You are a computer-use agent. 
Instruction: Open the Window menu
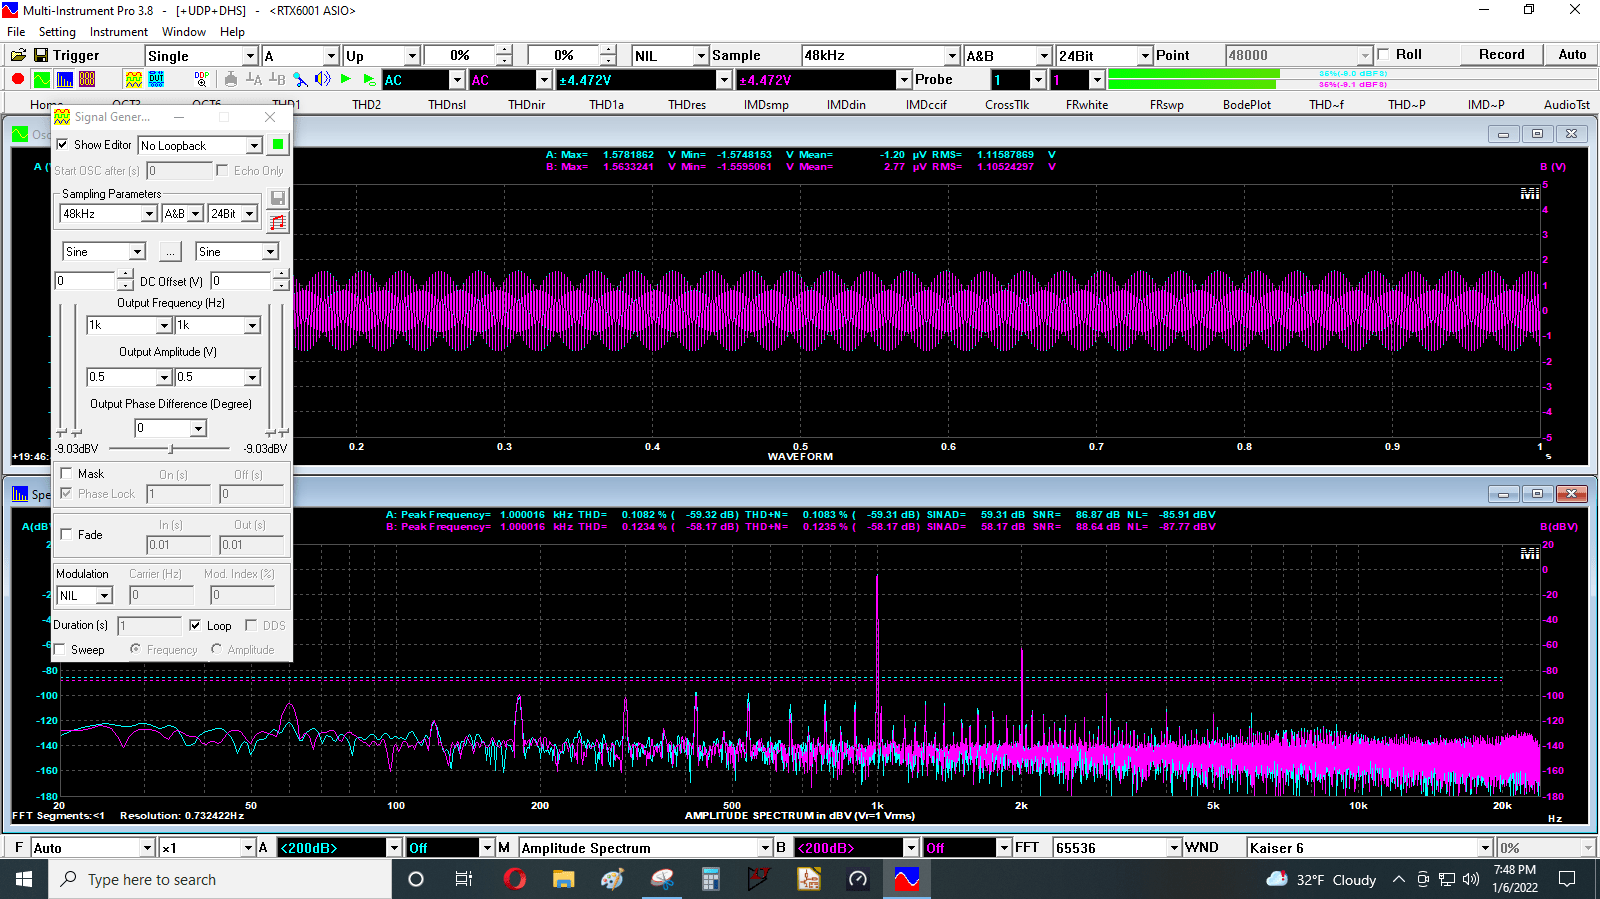184,32
